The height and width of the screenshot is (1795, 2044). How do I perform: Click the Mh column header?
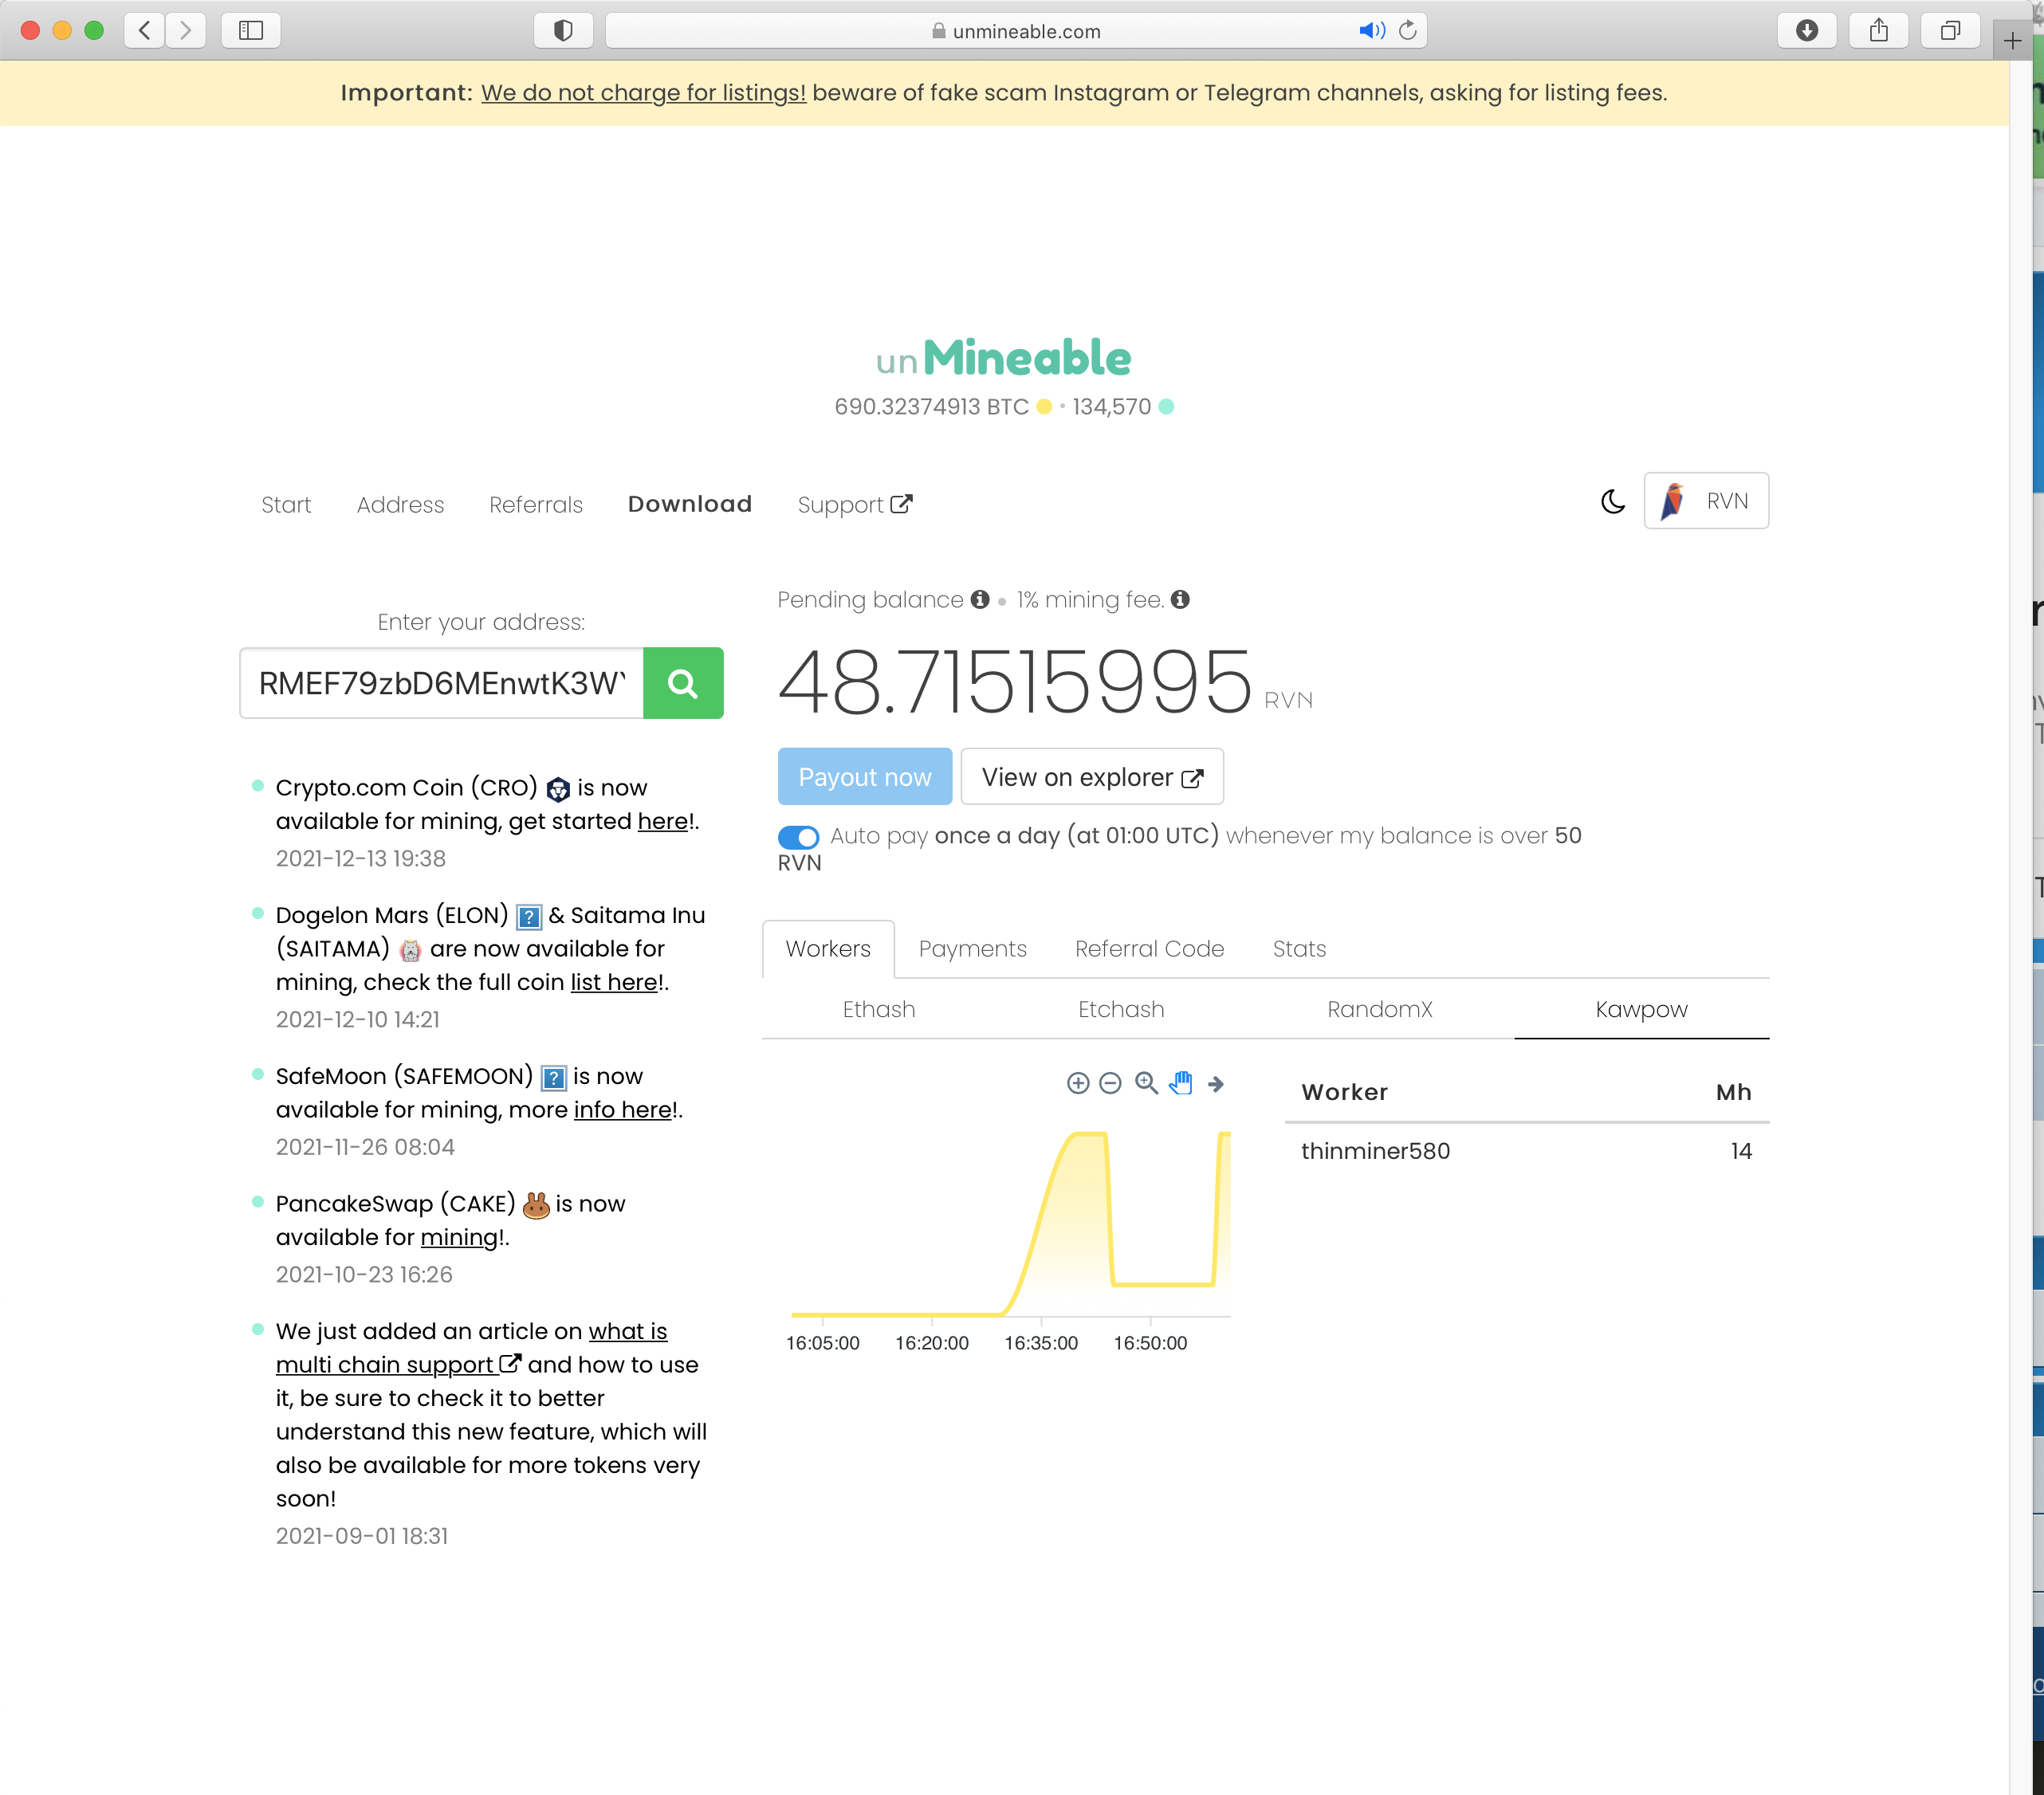click(x=1733, y=1093)
